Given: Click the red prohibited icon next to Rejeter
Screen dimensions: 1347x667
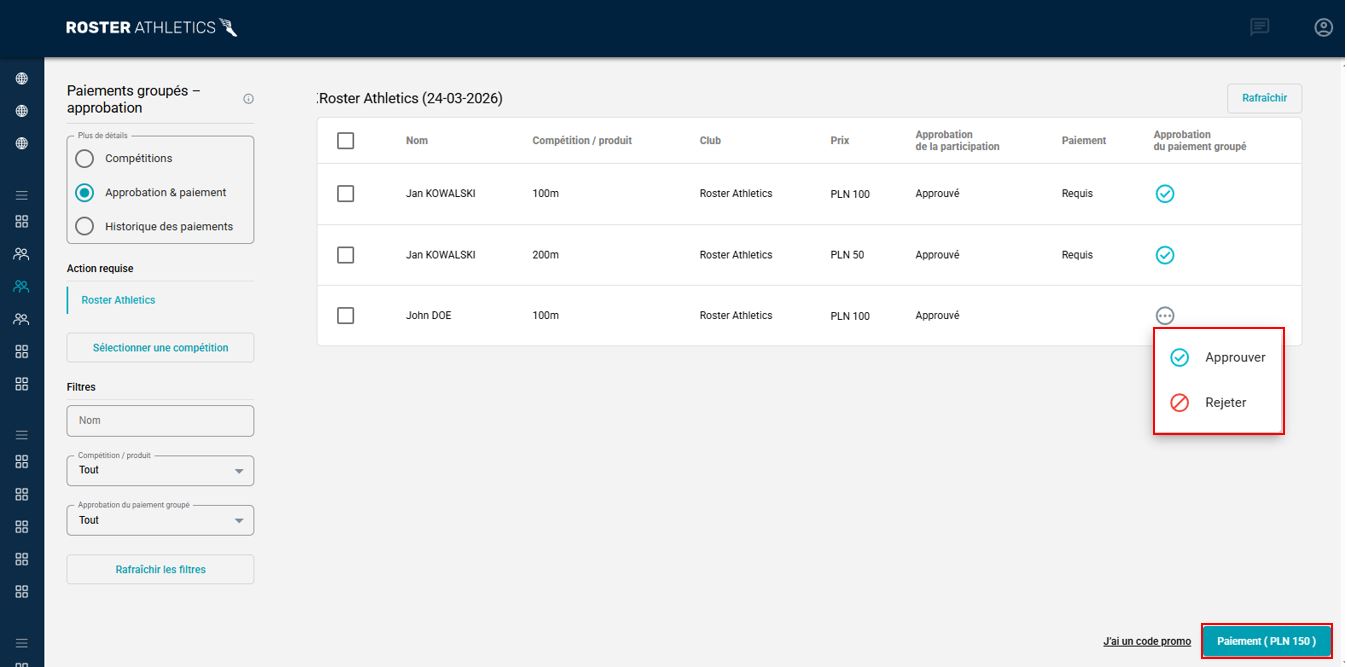Looking at the screenshot, I should (x=1179, y=402).
